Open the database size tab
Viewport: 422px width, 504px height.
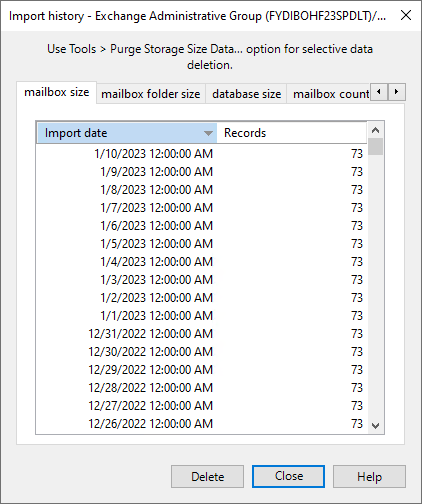(x=246, y=94)
